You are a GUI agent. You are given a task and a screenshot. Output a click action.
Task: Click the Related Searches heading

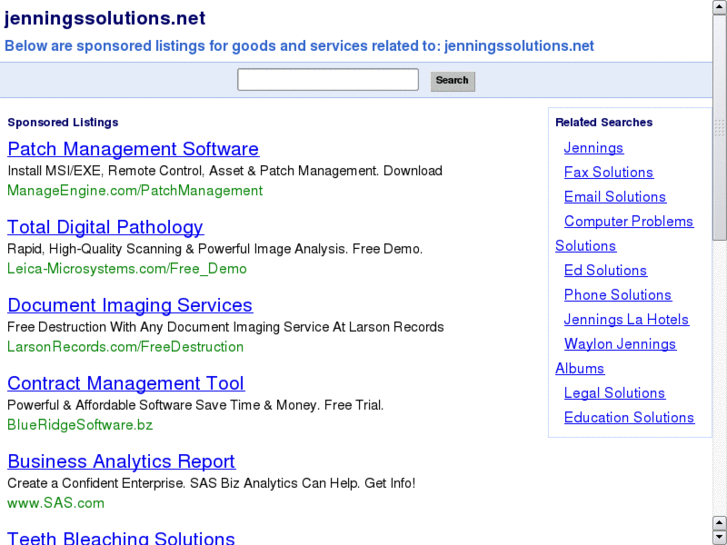[x=604, y=122]
